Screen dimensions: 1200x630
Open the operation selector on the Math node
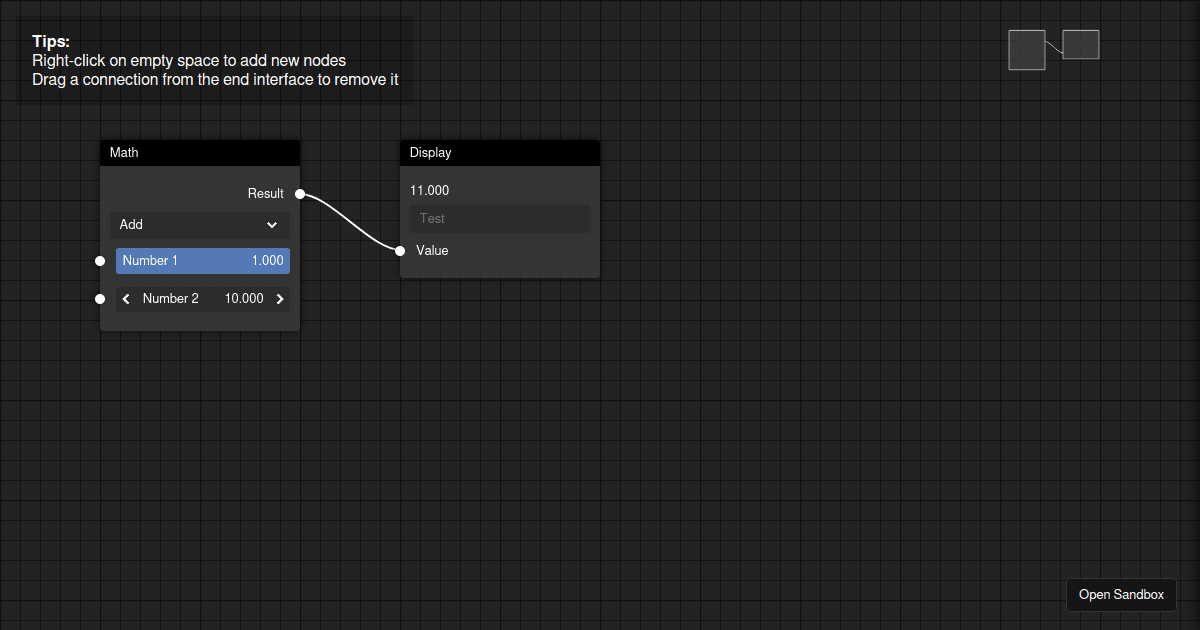tap(200, 225)
